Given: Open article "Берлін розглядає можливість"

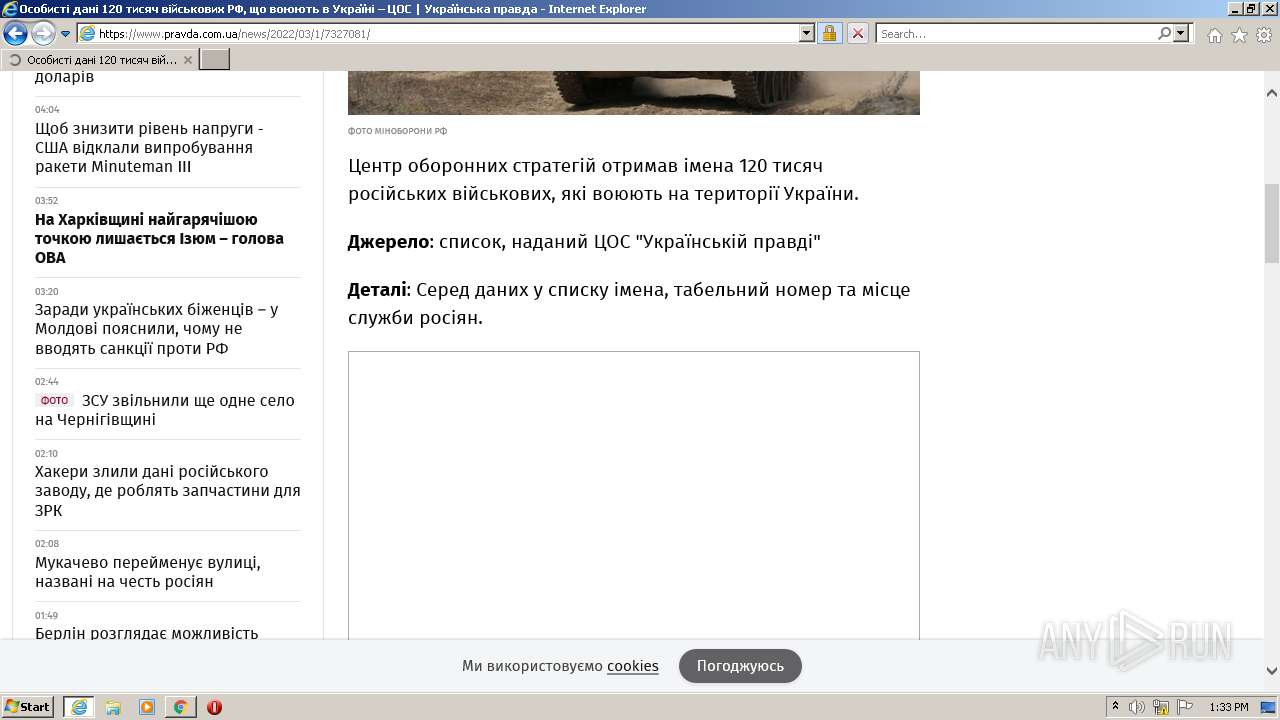Looking at the screenshot, I should pyautogui.click(x=146, y=633).
